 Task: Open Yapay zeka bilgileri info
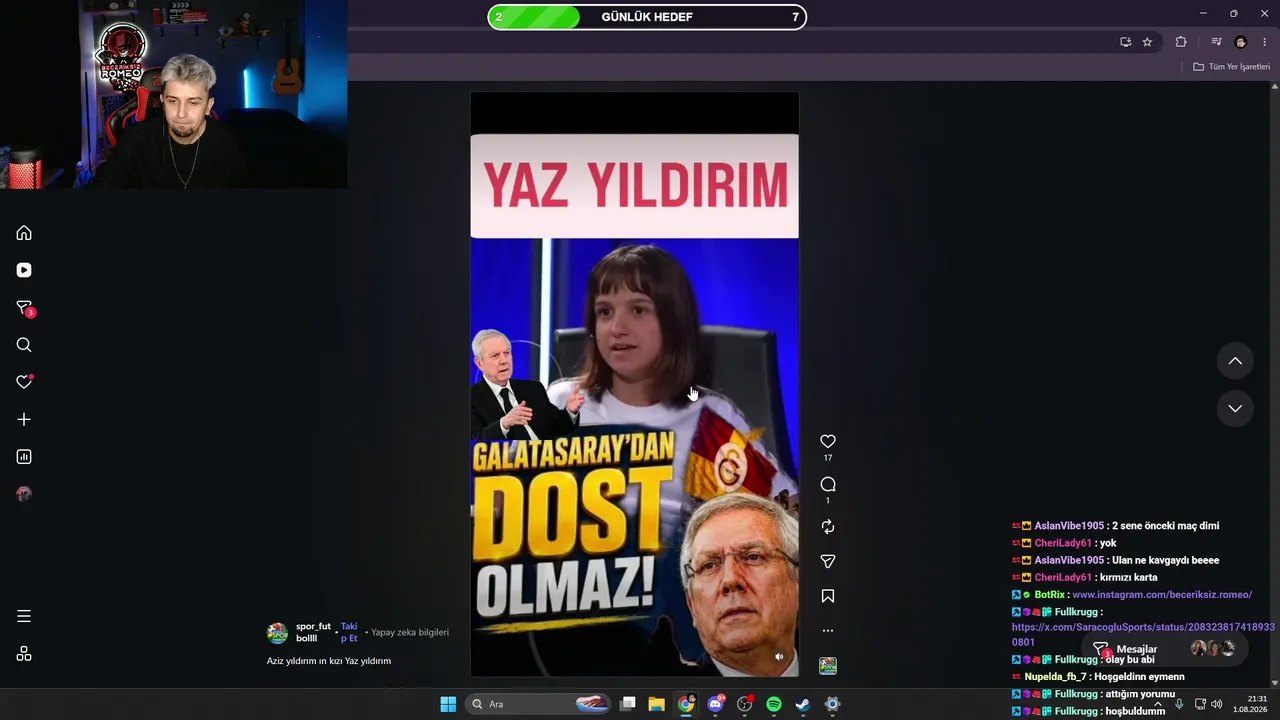click(410, 632)
